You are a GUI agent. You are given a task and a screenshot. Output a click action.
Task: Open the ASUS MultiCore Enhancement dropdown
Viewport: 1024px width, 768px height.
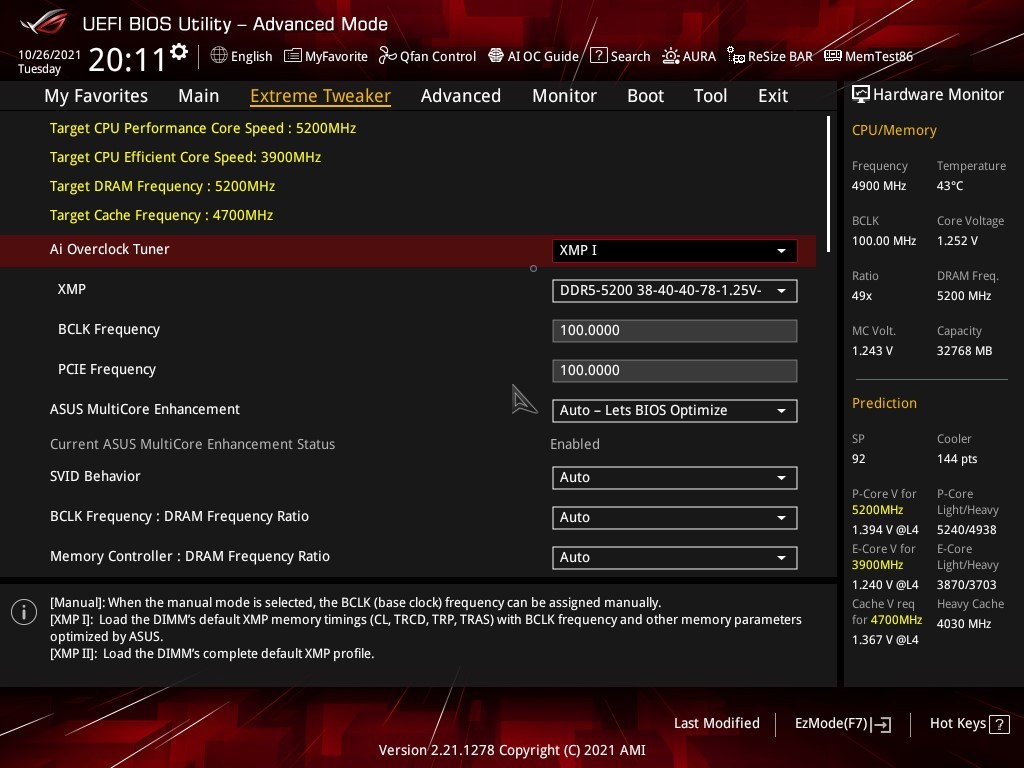[x=674, y=411]
